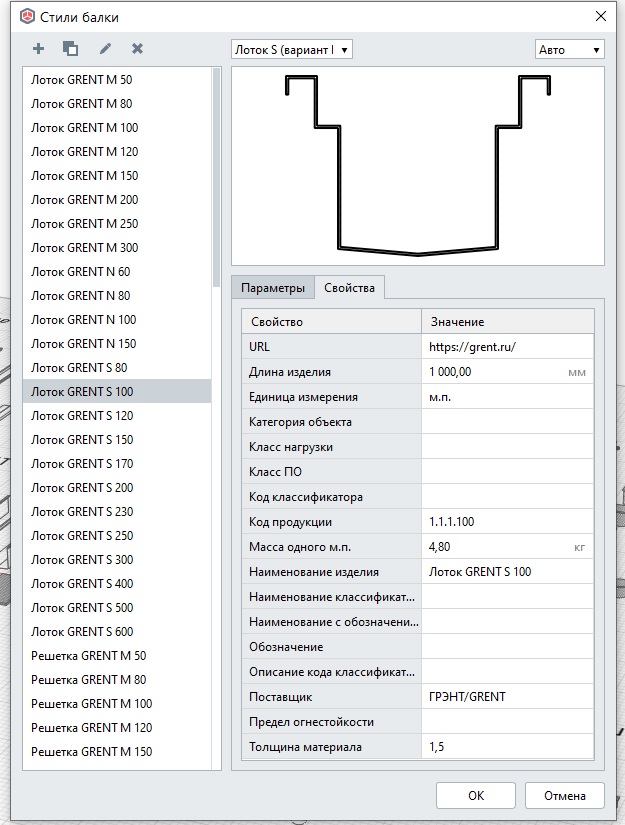Screen dimensions: 625x825
Task: Click URL value https://grent.ru/
Action: pos(507,347)
